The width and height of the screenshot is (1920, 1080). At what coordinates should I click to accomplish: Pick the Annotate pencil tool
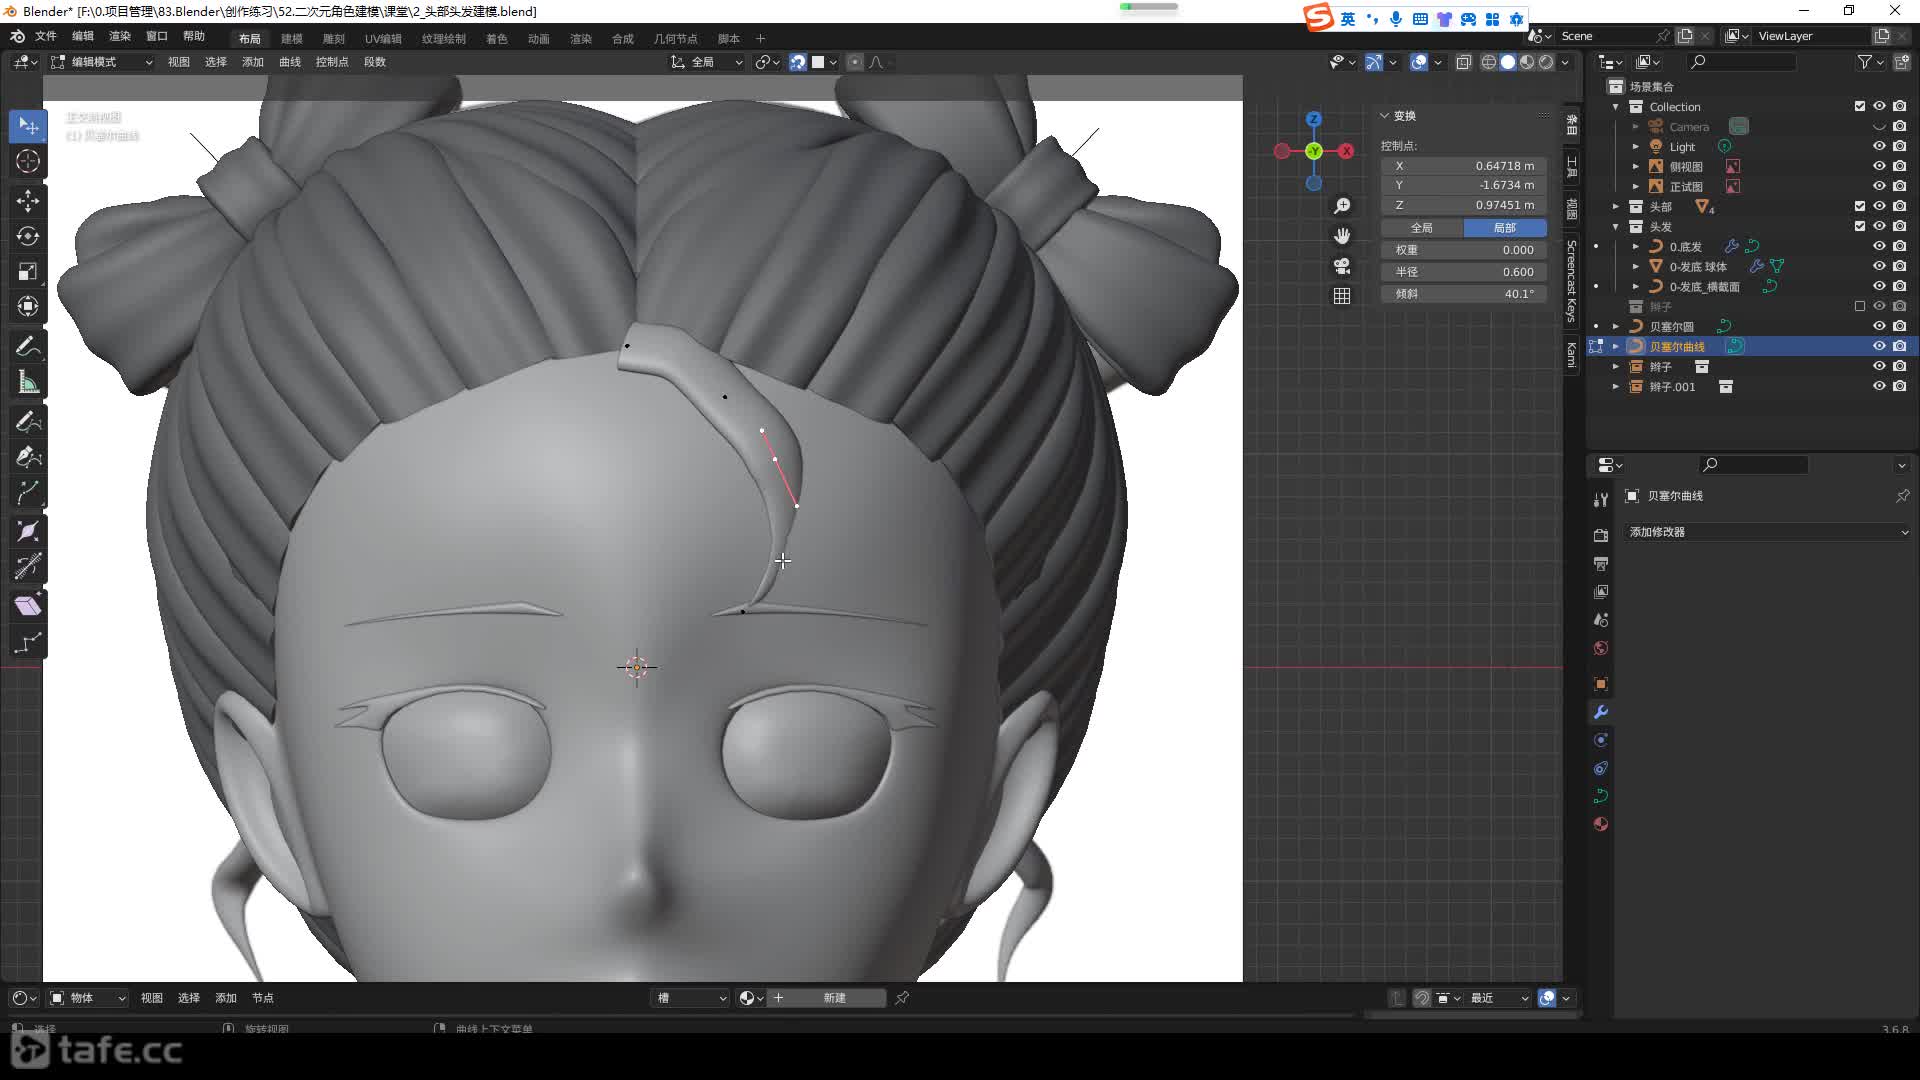[28, 347]
